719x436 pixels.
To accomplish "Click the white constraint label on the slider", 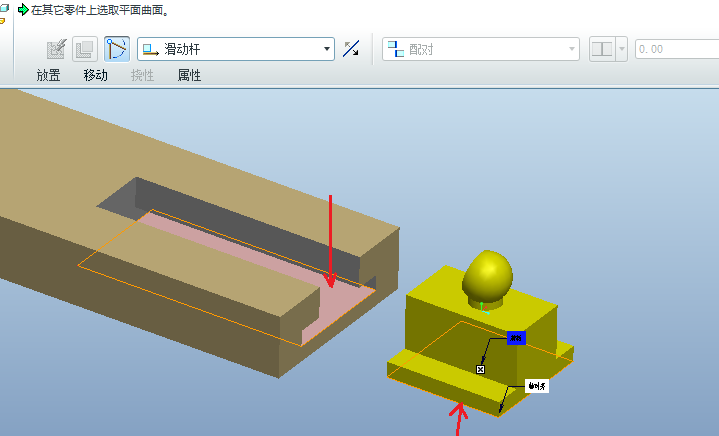I will pos(537,385).
